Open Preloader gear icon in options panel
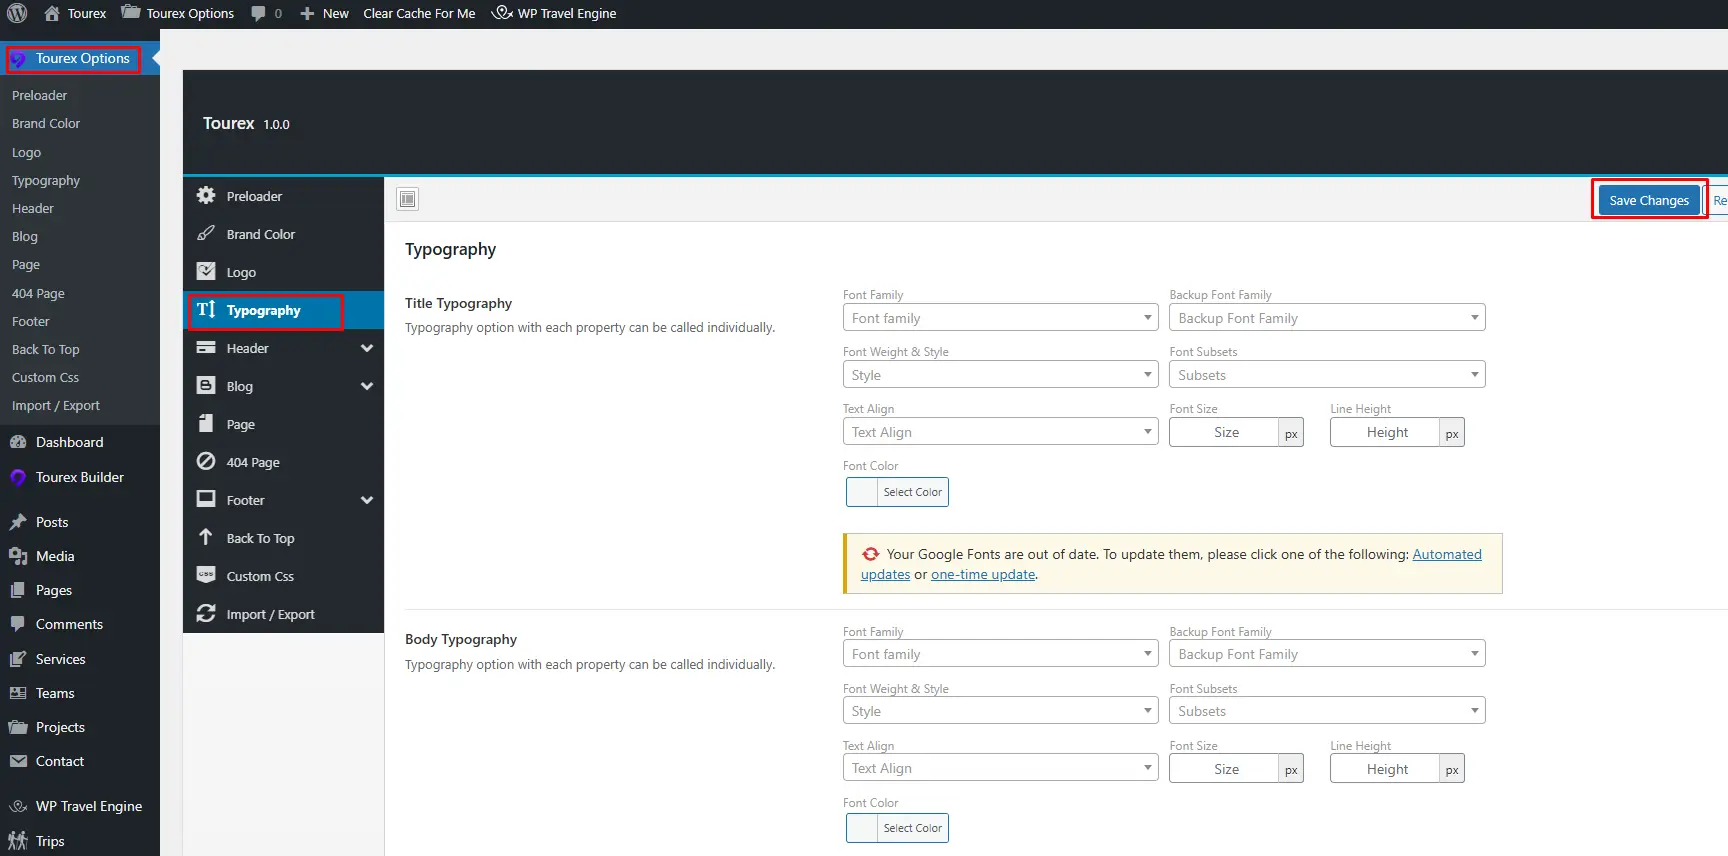 pos(206,196)
